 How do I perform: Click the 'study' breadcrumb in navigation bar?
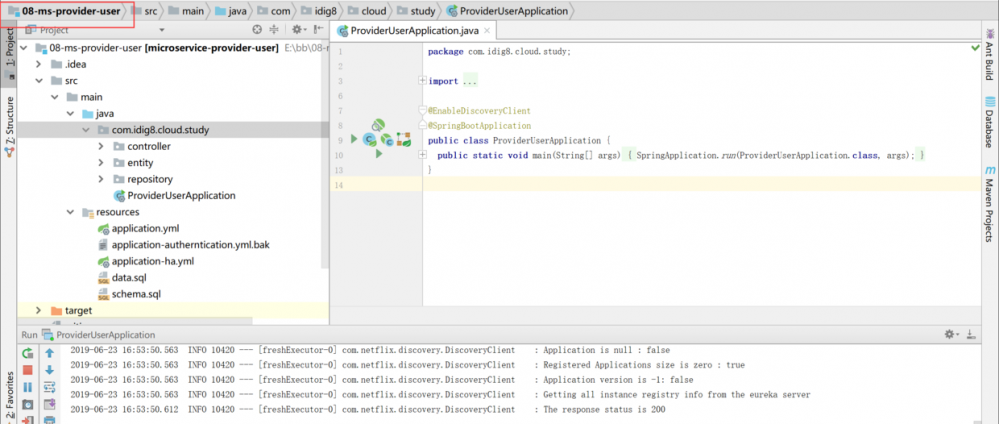pos(423,11)
